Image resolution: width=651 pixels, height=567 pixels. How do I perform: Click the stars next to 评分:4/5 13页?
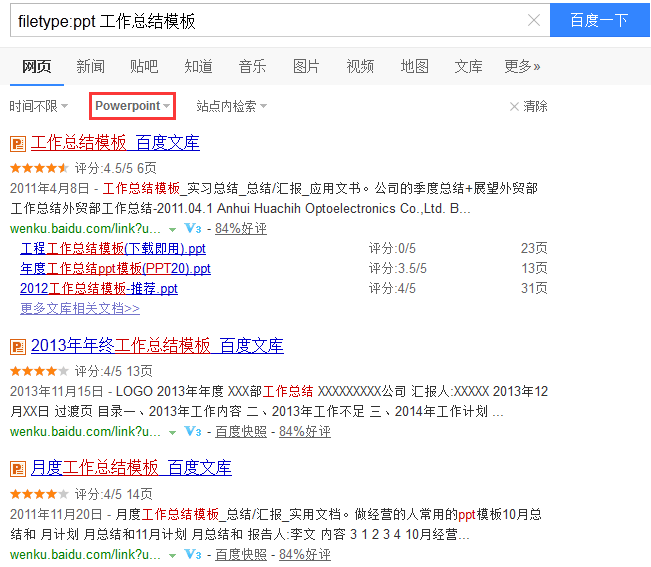pyautogui.click(x=39, y=371)
